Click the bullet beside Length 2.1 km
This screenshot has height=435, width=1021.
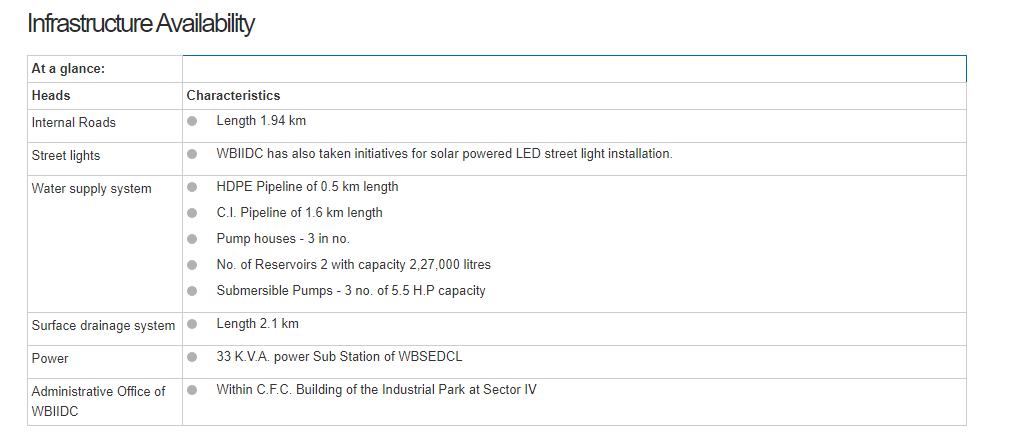(192, 324)
